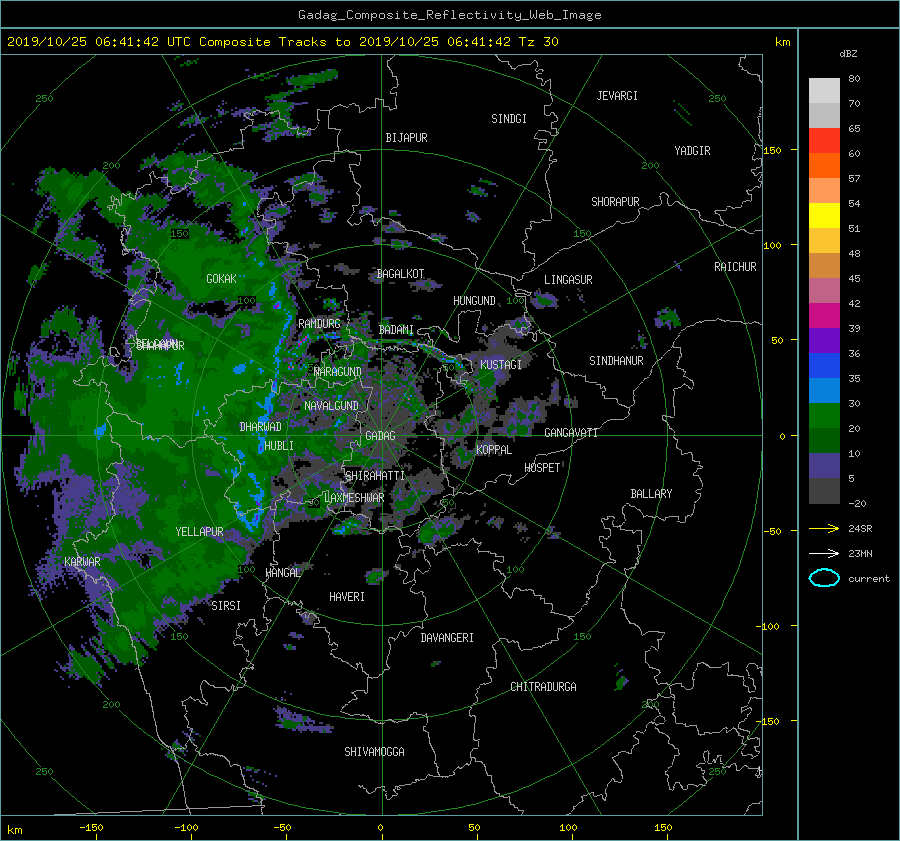This screenshot has height=841, width=900.
Task: Click the blue 35-36 dBZ color swatch
Action: pyautogui.click(x=824, y=366)
